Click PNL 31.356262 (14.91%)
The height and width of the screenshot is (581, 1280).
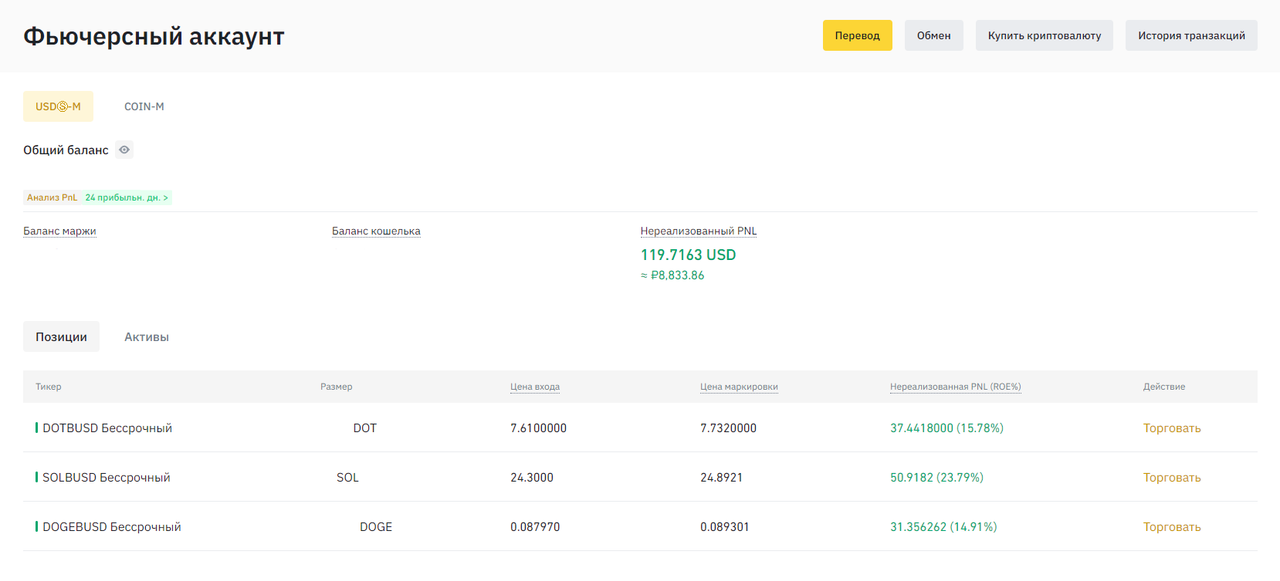(x=943, y=527)
